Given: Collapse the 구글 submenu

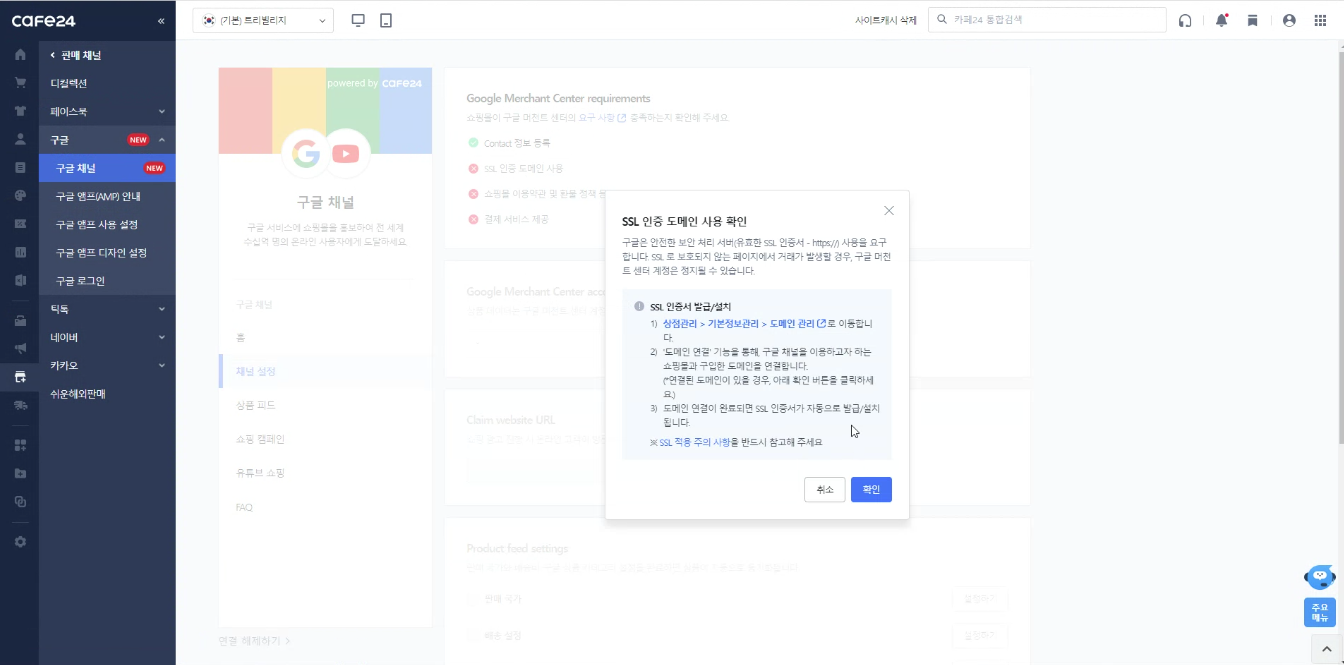Looking at the screenshot, I should pyautogui.click(x=162, y=139).
